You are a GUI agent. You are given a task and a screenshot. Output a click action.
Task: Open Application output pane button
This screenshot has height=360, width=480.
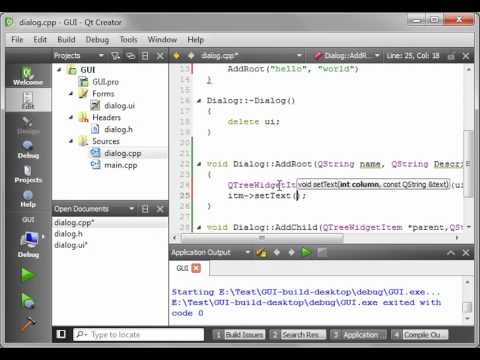358,334
